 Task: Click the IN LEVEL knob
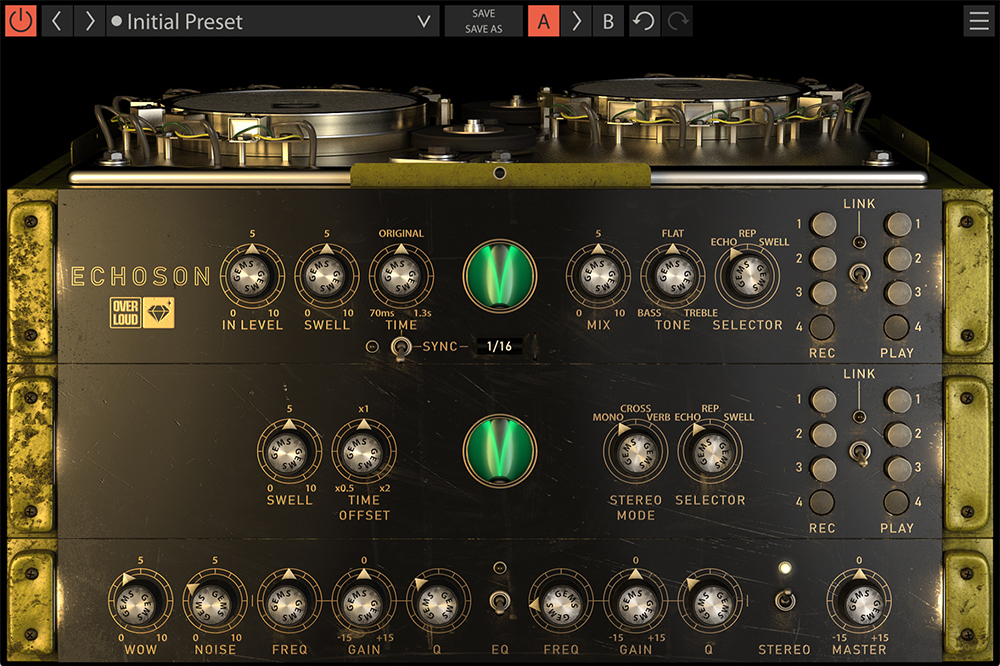252,276
